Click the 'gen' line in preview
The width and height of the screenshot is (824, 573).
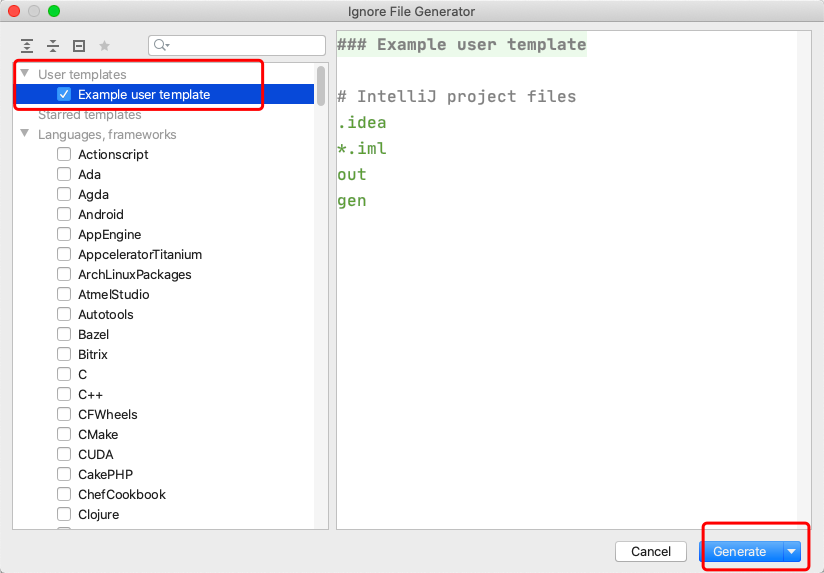coord(352,201)
